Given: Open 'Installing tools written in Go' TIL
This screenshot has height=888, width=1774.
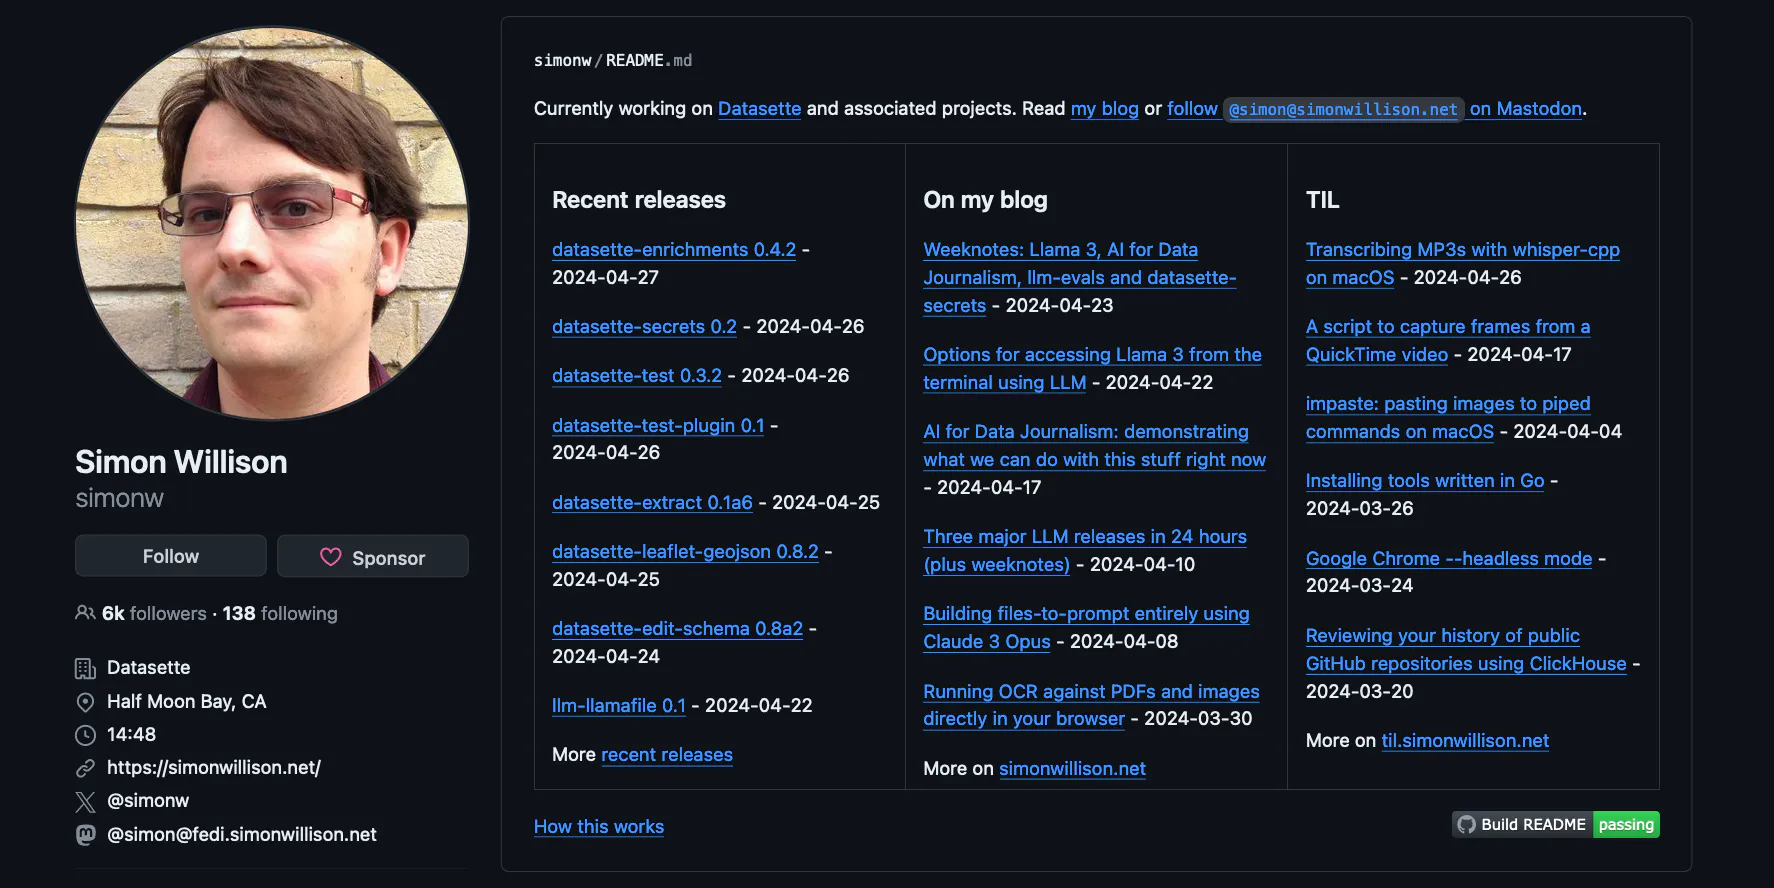Looking at the screenshot, I should tap(1425, 481).
